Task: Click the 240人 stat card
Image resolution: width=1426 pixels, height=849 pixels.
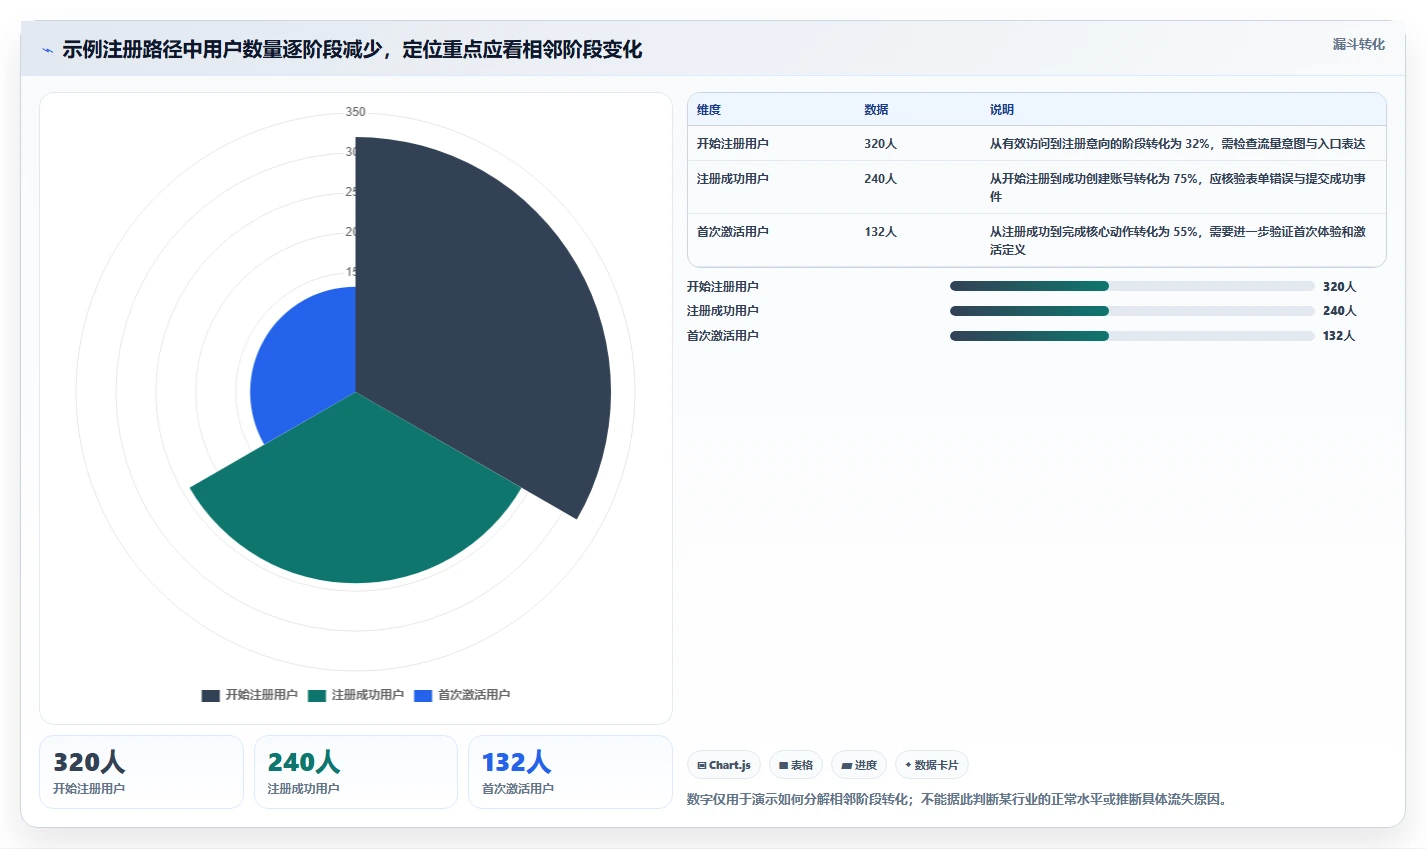Action: [356, 772]
